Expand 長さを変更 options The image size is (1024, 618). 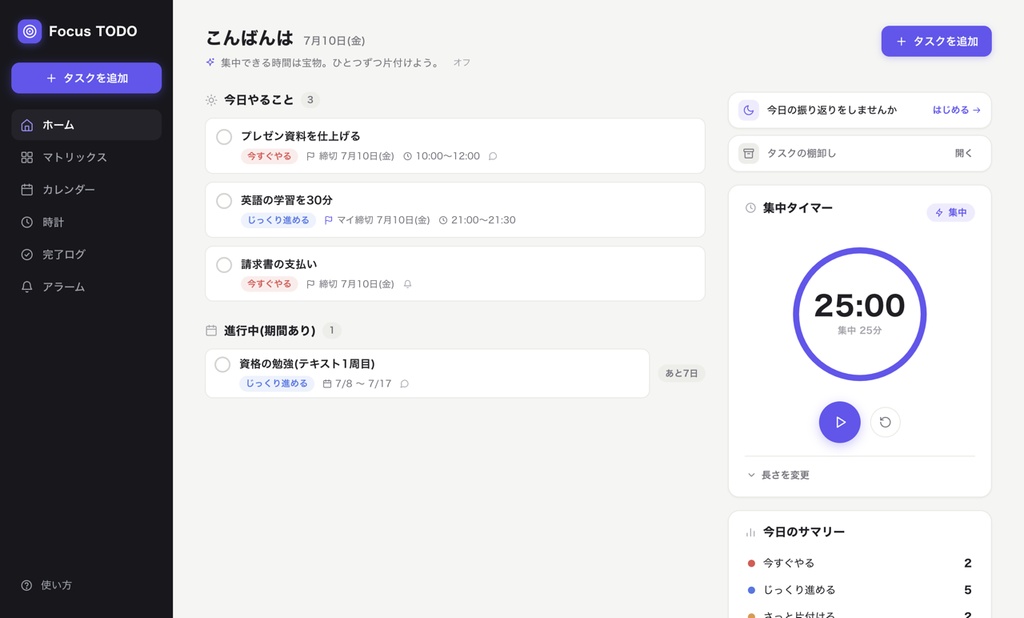(778, 475)
